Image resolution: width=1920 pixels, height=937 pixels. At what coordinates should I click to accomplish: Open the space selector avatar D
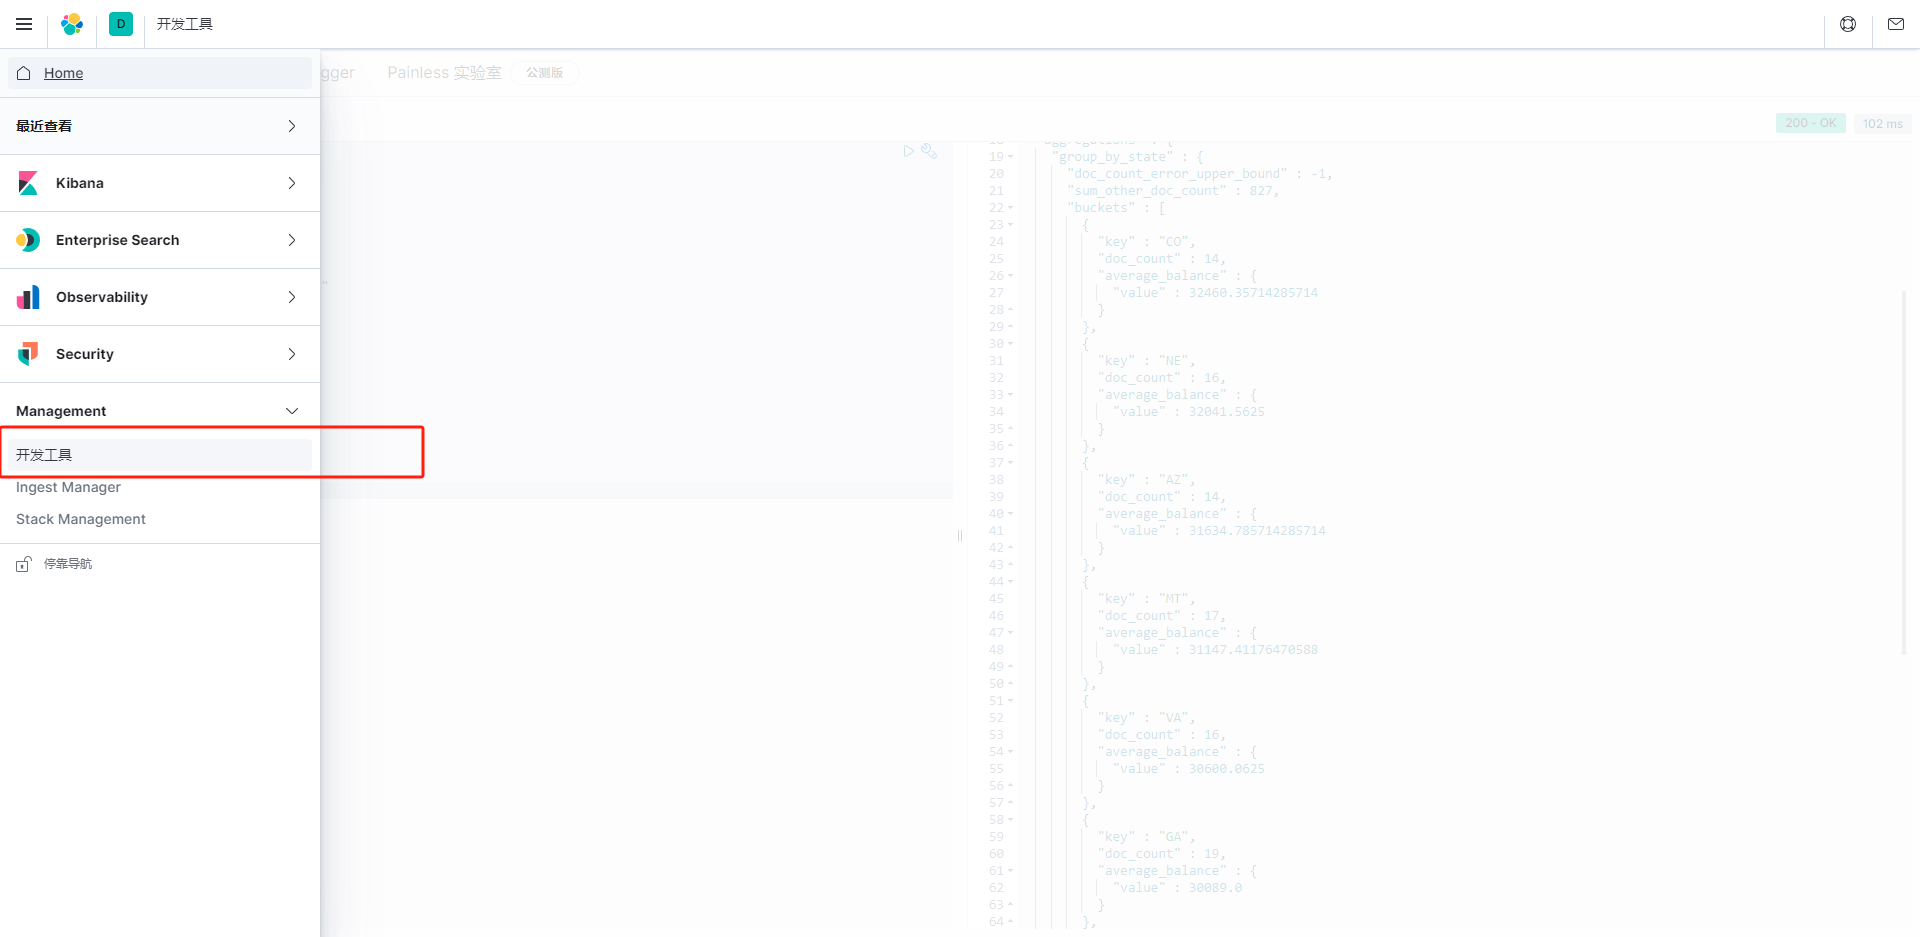coord(121,24)
